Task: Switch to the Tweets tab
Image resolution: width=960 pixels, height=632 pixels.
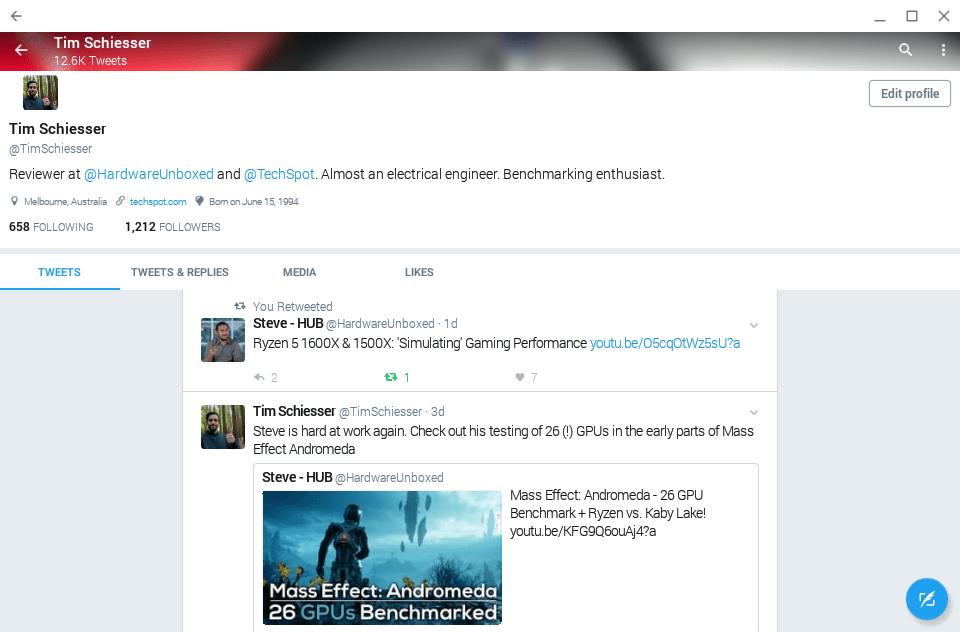Action: 59,272
